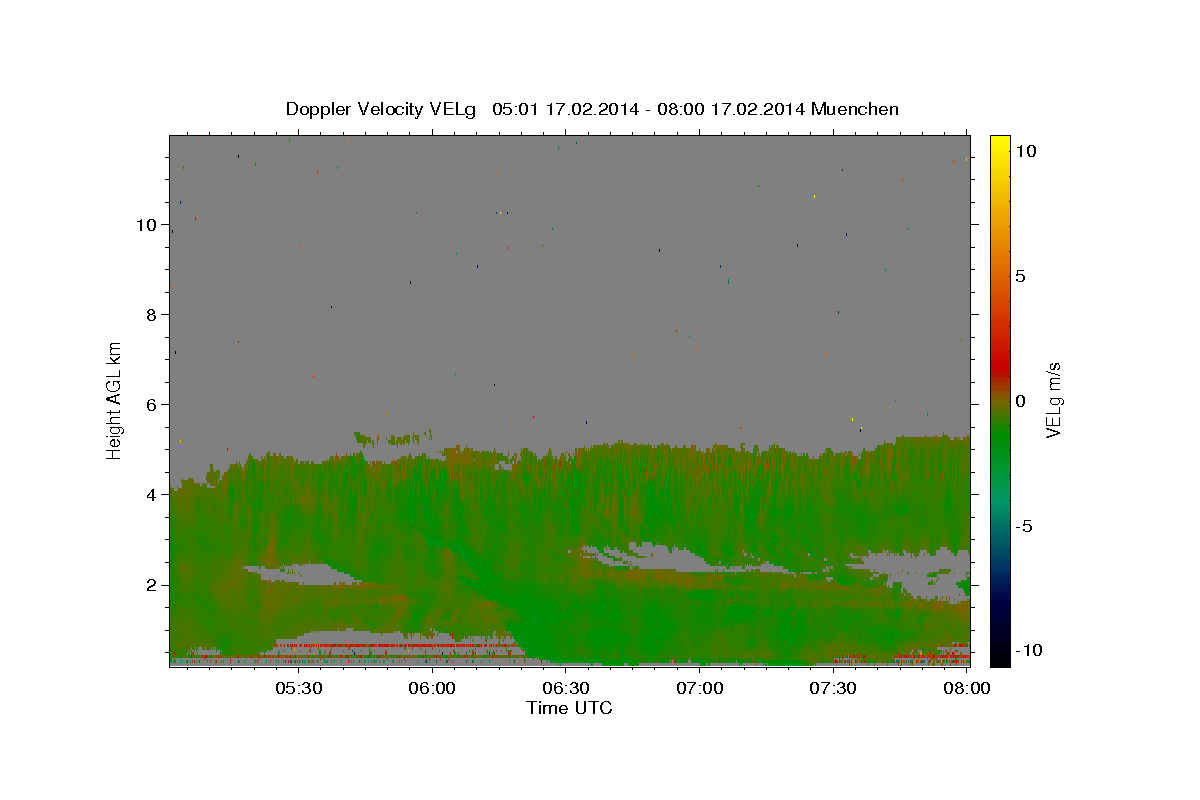Click the colorbar tick label '-5'
This screenshot has height=800, width=1200.
(1023, 527)
